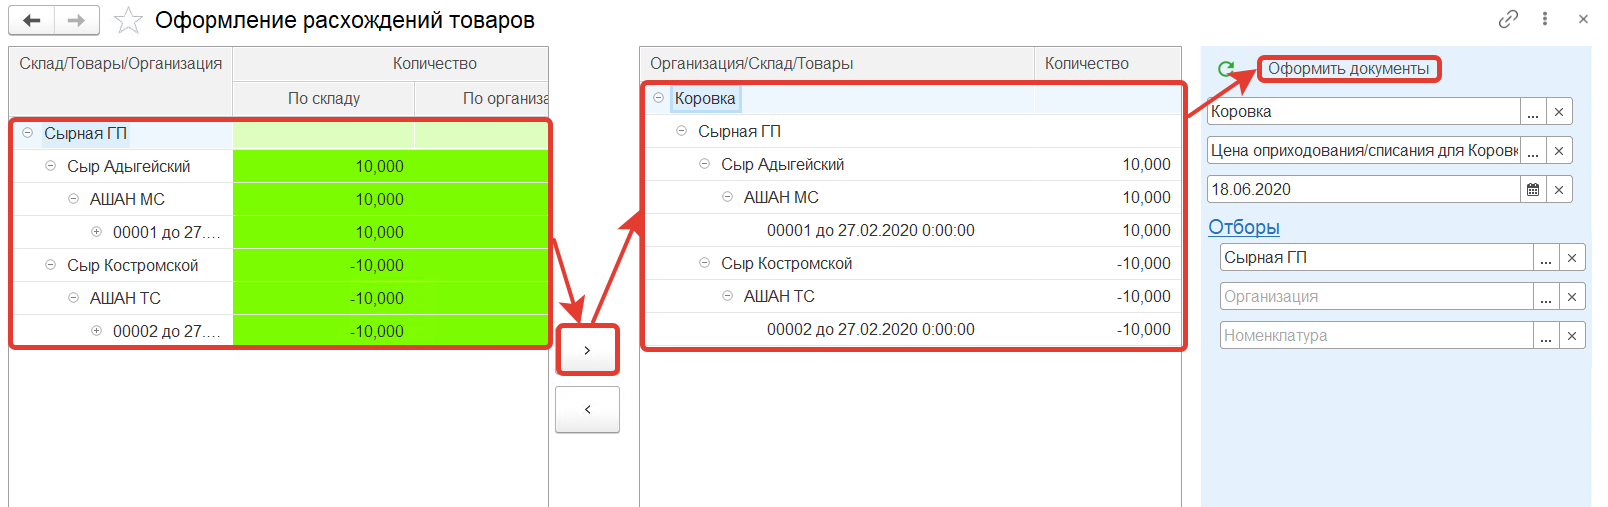Expand 00001 batch row in left tree

pos(97,232)
